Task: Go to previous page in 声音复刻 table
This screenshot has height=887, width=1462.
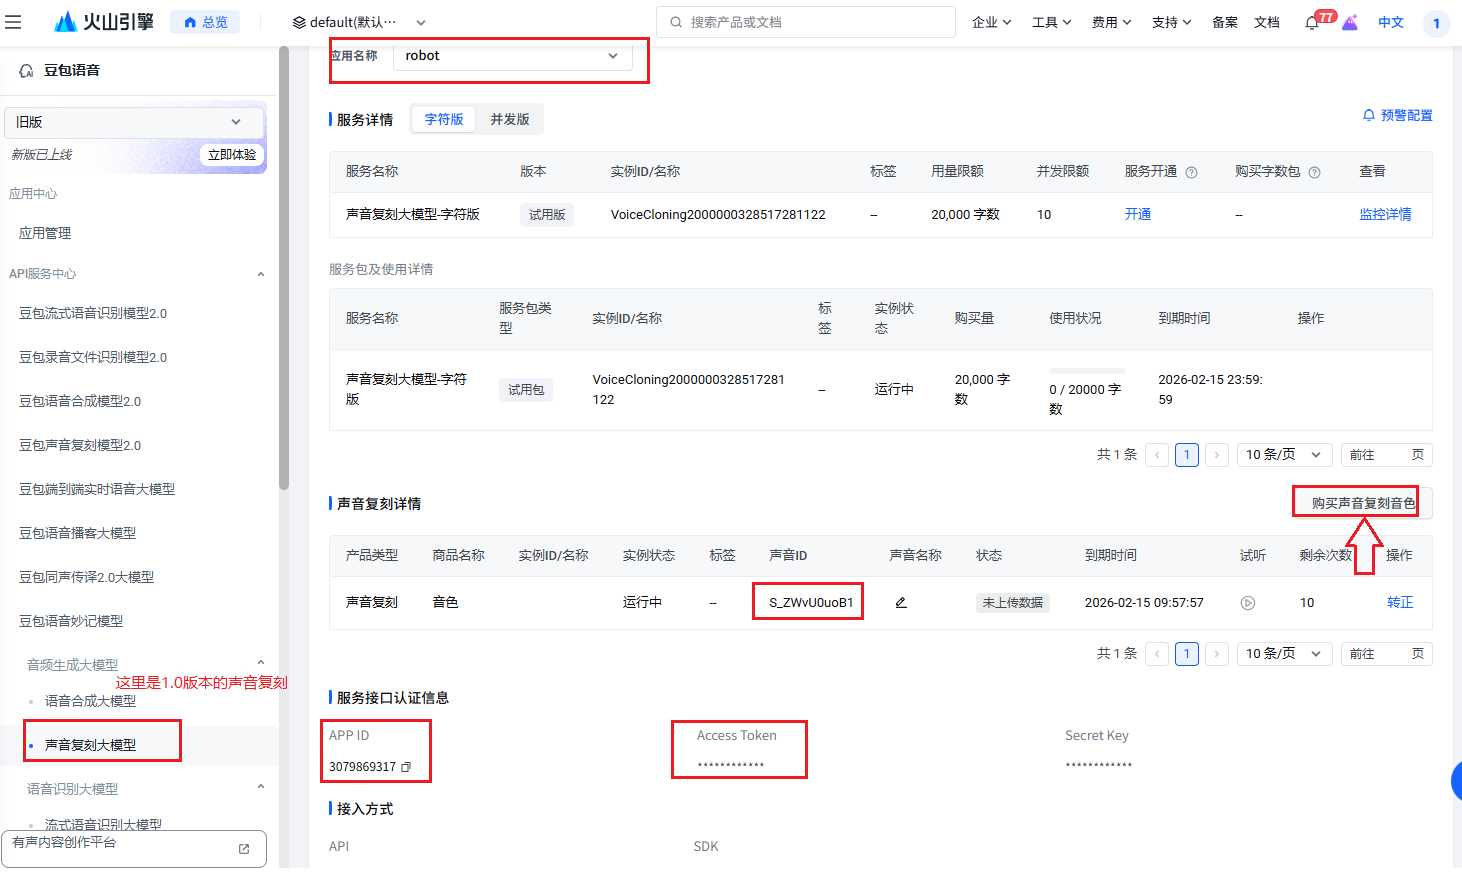Action: 1157,654
